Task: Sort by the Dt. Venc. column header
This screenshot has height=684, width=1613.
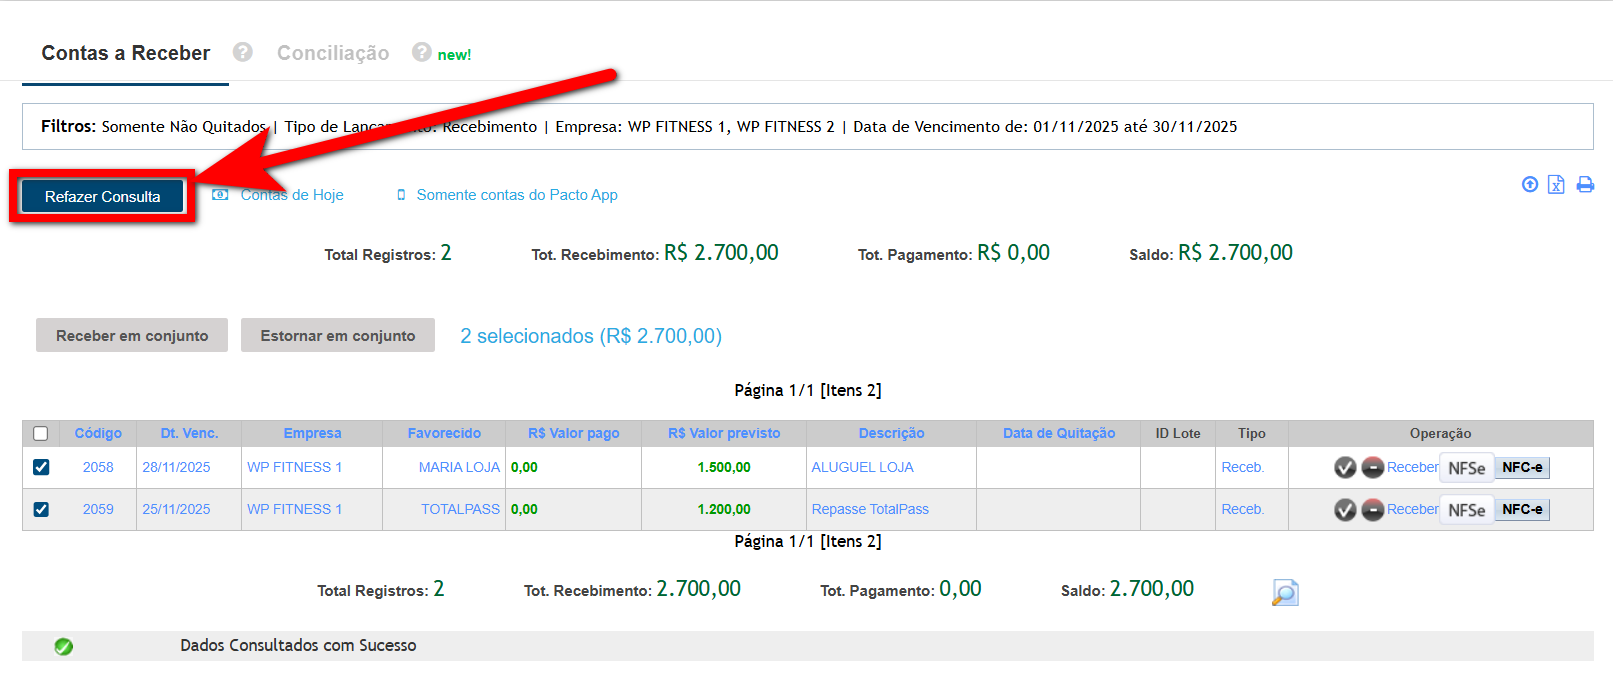Action: [x=189, y=433]
